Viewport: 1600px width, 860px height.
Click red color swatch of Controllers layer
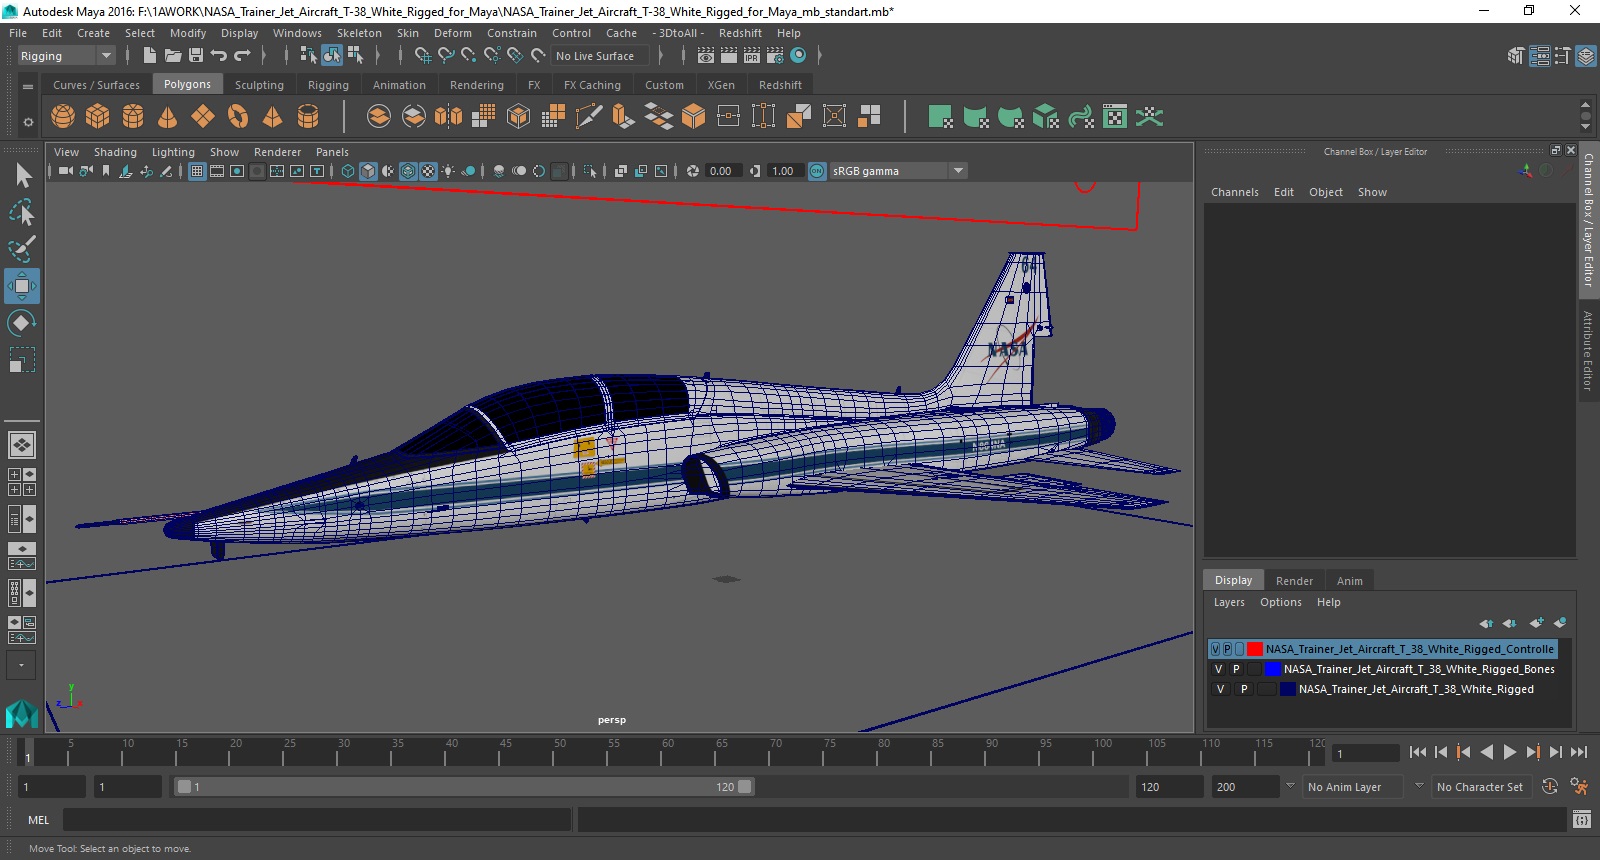[x=1254, y=649]
